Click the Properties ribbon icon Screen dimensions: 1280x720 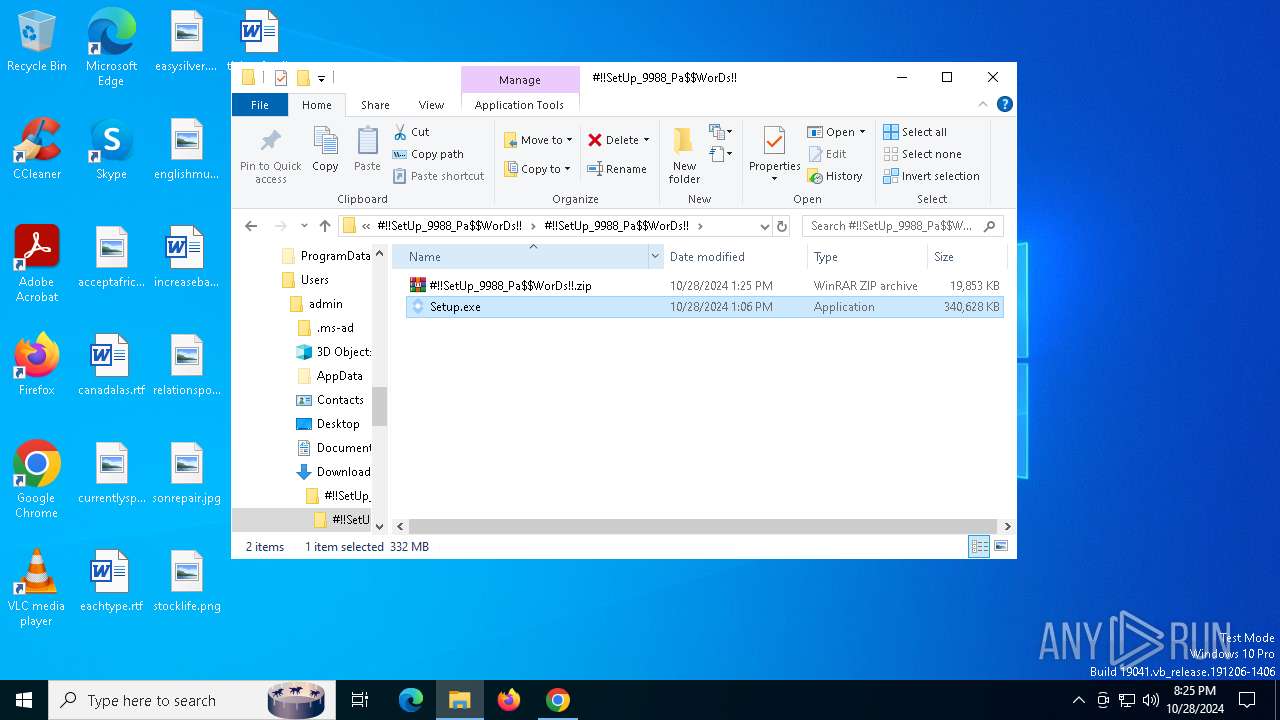point(774,155)
